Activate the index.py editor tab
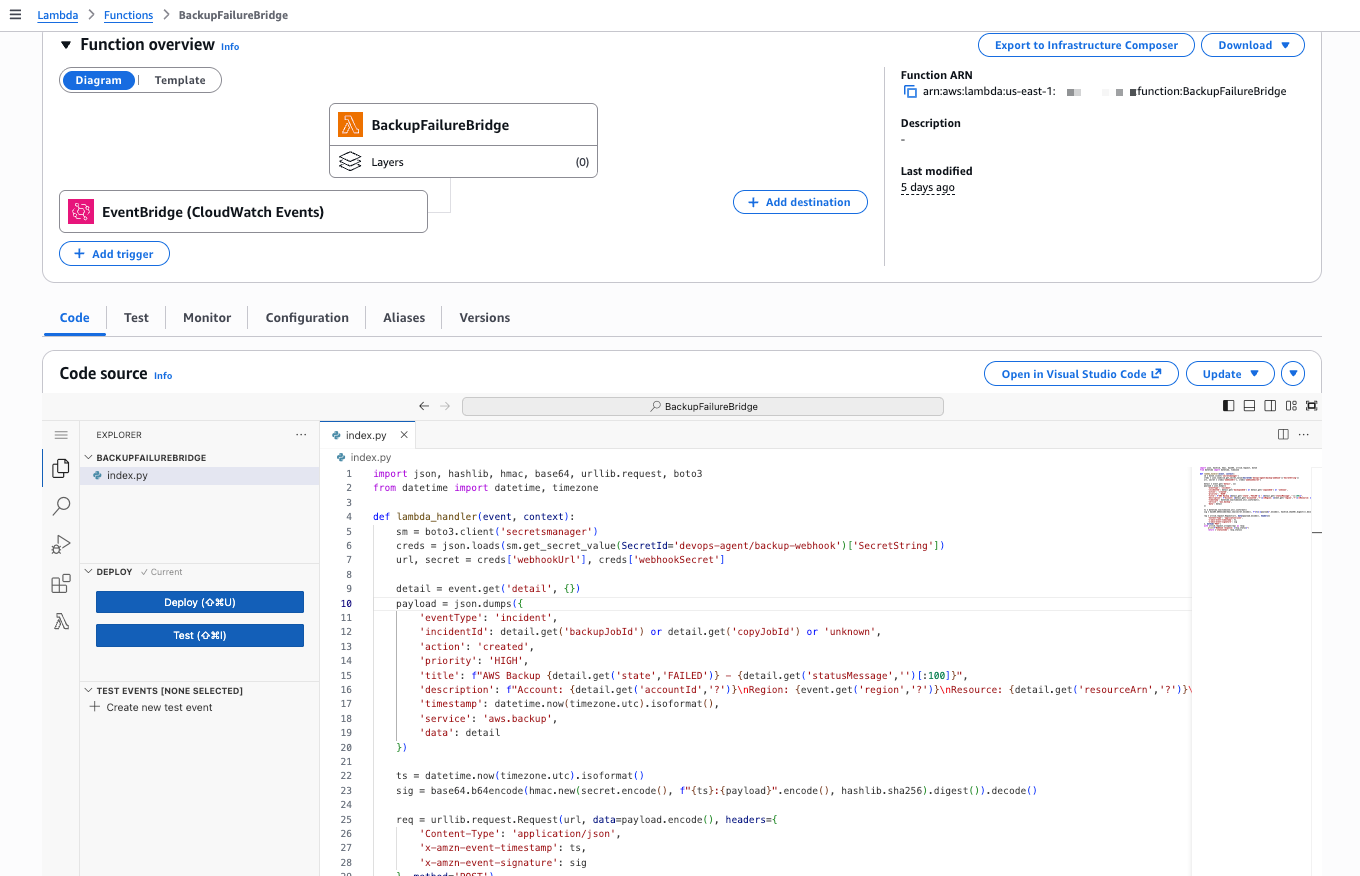The width and height of the screenshot is (1360, 876). [x=366, y=435]
